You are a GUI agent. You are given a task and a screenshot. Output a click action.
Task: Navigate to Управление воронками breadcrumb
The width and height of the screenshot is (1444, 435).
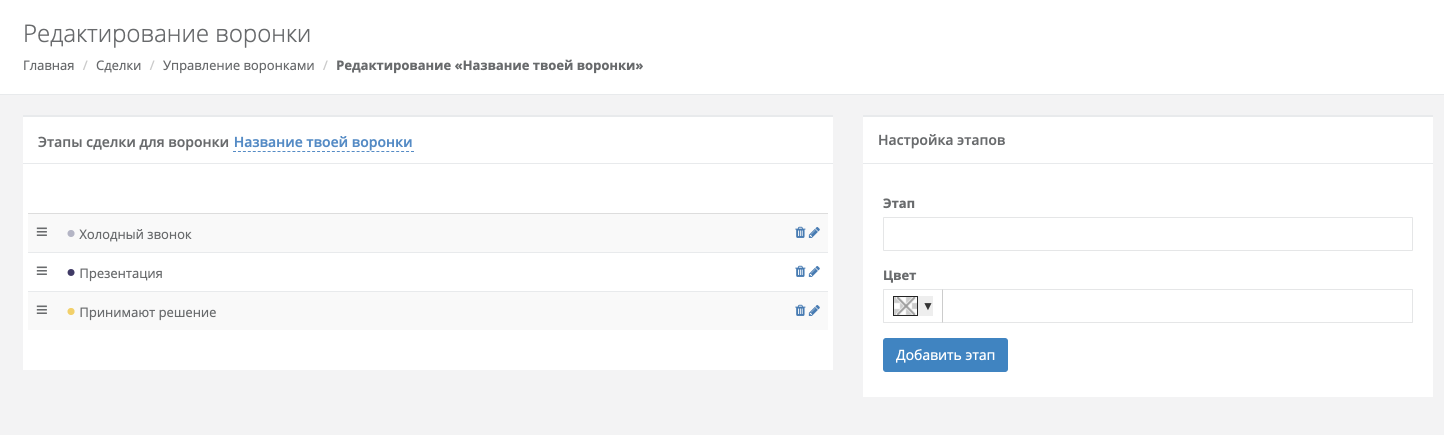coord(238,66)
